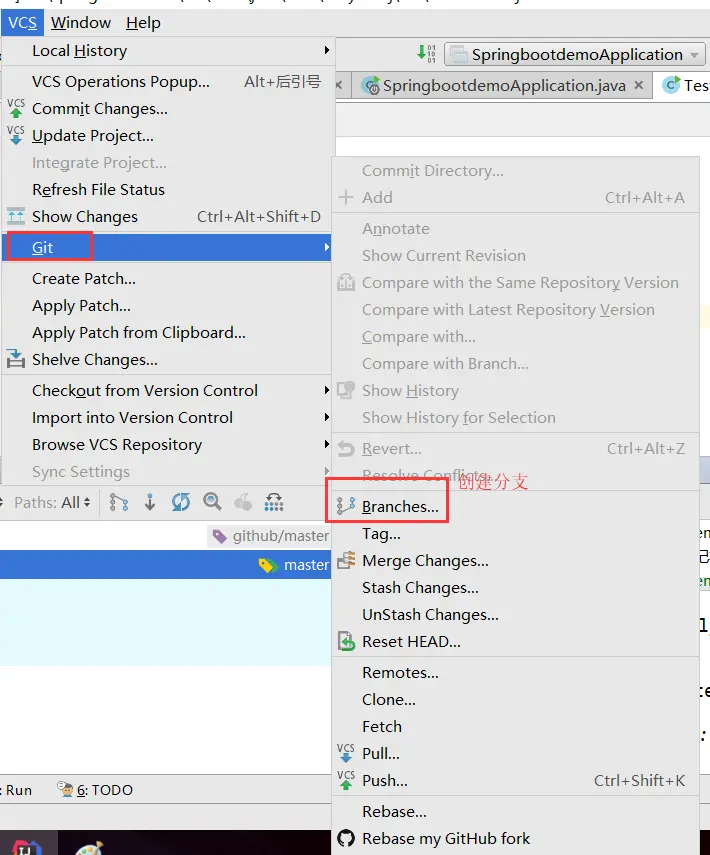
Task: Expand Import into Version Control submenu
Action: click(167, 418)
